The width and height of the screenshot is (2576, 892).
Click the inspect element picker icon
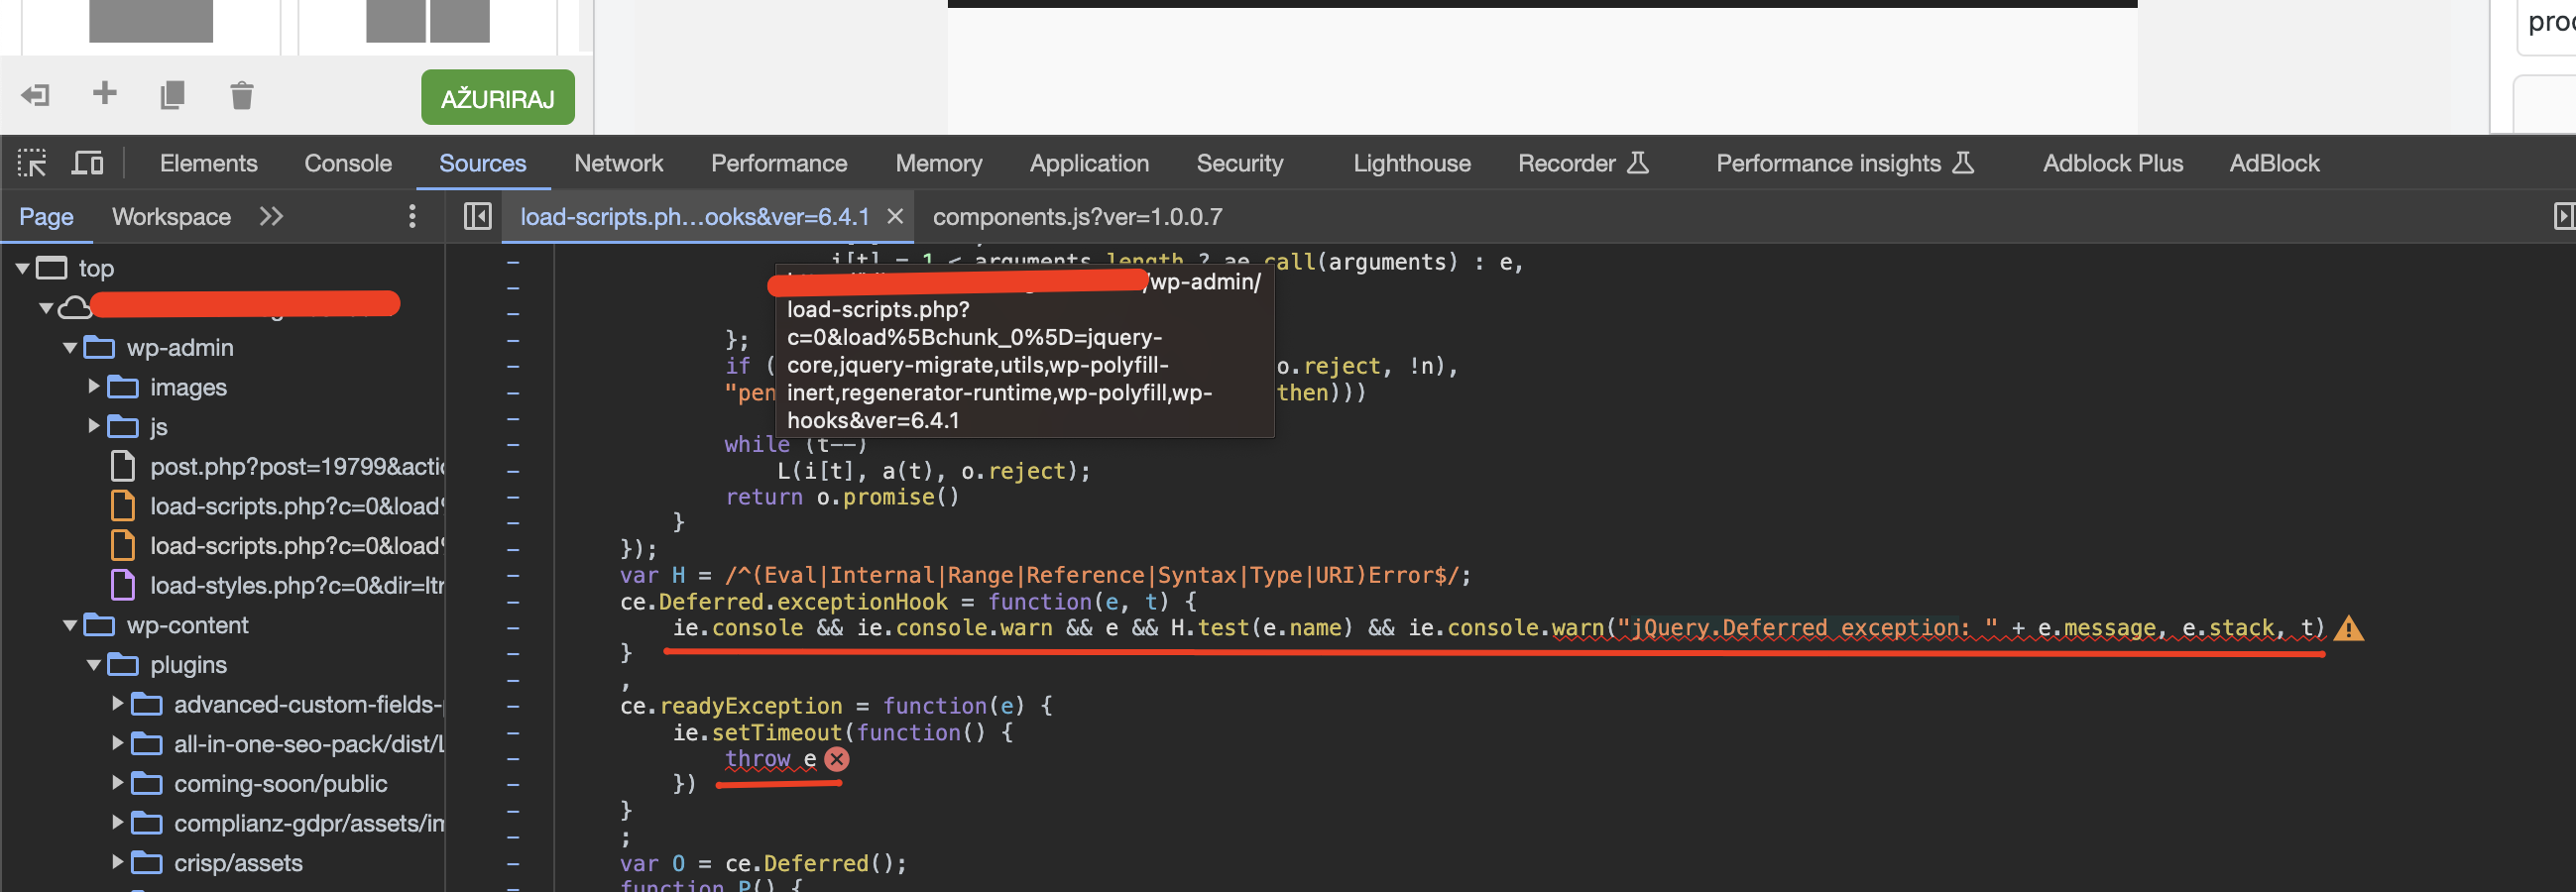tap(32, 163)
